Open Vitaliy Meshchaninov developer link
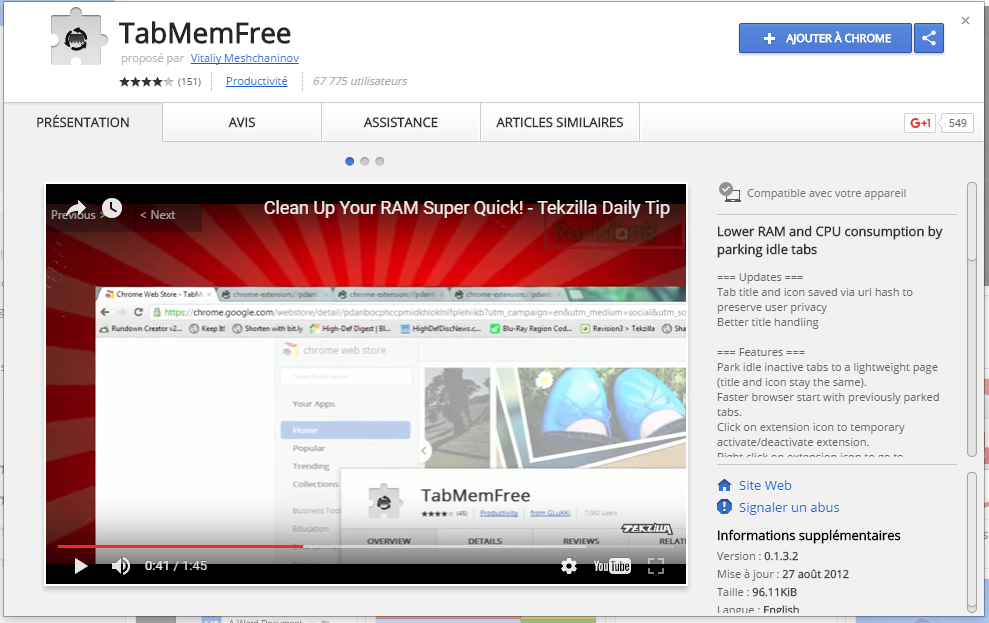Image resolution: width=989 pixels, height=623 pixels. point(245,58)
